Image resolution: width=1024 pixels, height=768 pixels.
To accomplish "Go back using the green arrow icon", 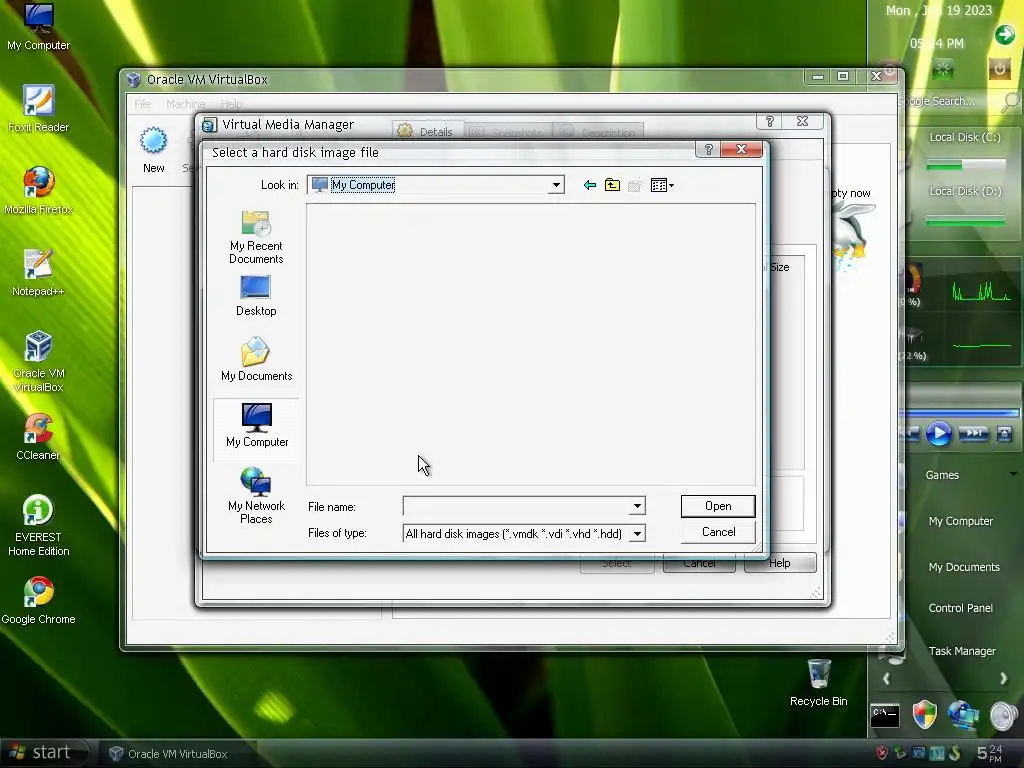I will (x=590, y=185).
